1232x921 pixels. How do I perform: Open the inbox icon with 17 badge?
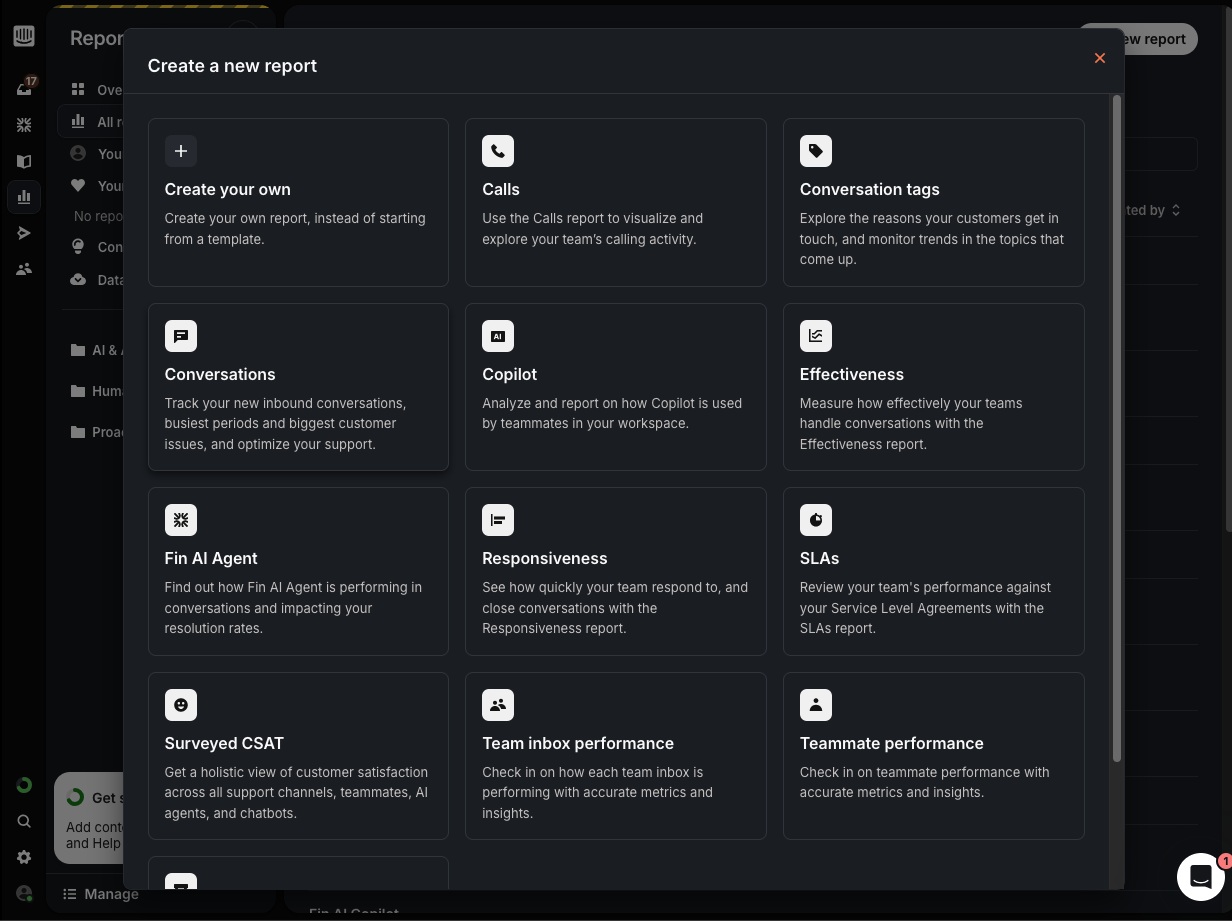24,89
